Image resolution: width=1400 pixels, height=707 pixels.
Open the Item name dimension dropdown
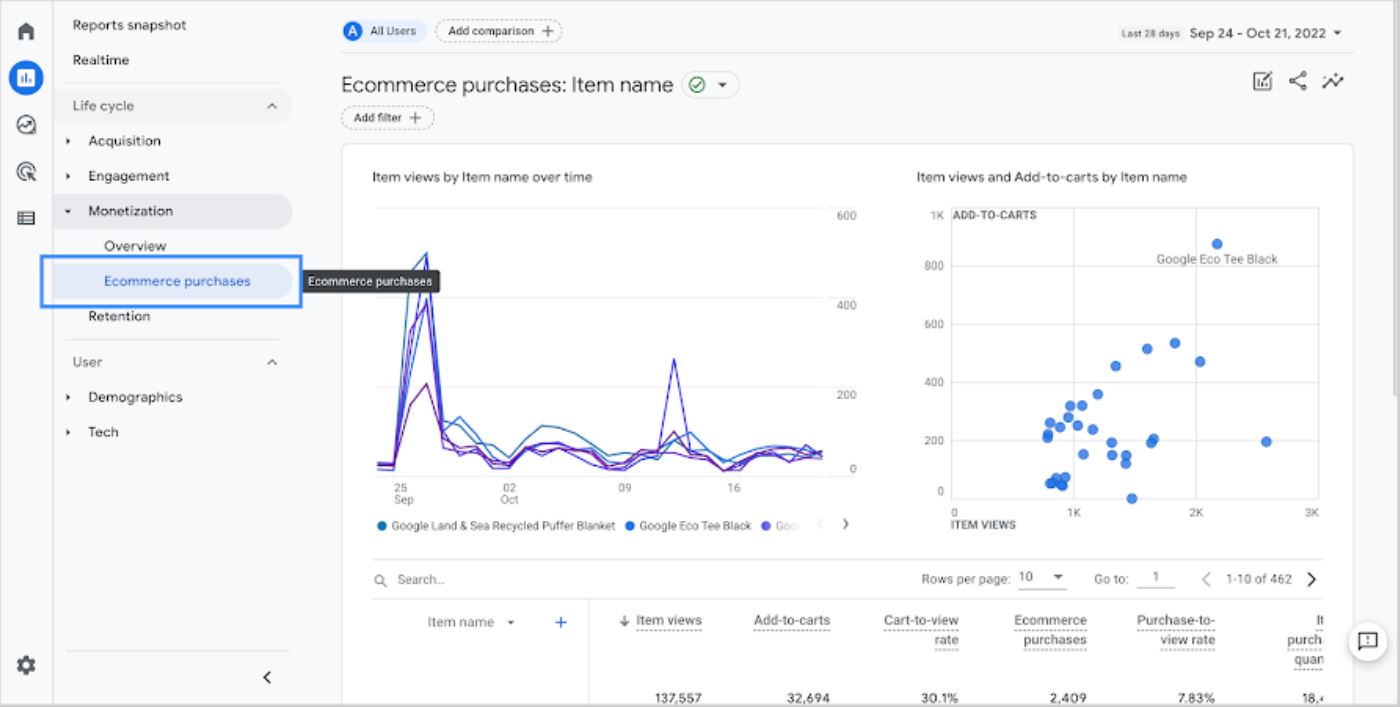tap(471, 622)
